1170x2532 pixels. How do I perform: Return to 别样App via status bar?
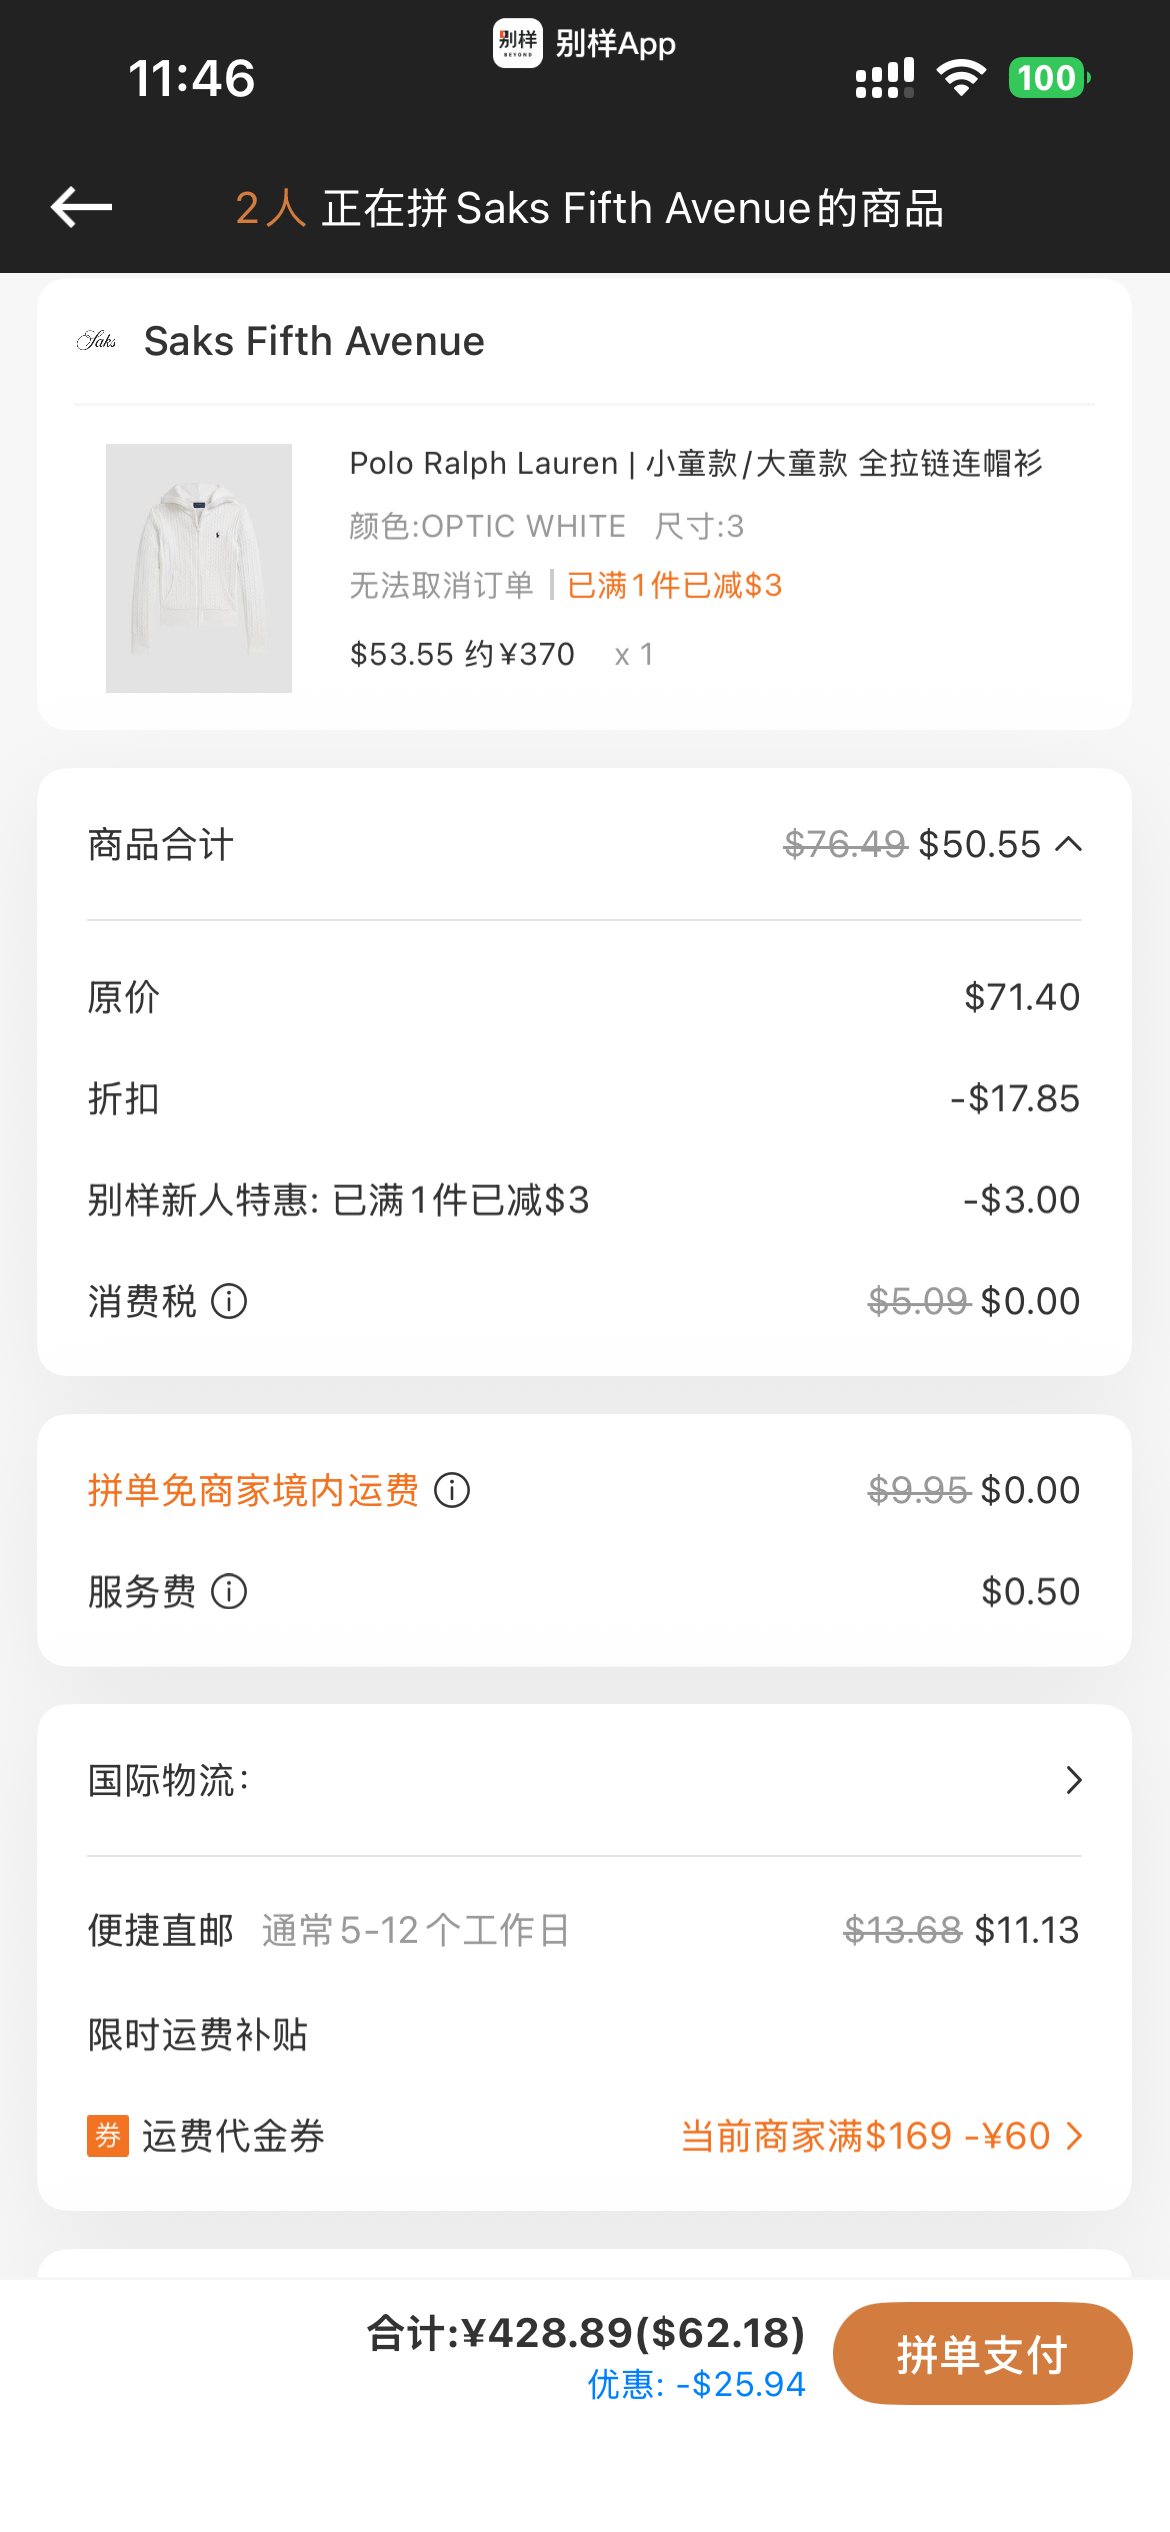click(585, 43)
